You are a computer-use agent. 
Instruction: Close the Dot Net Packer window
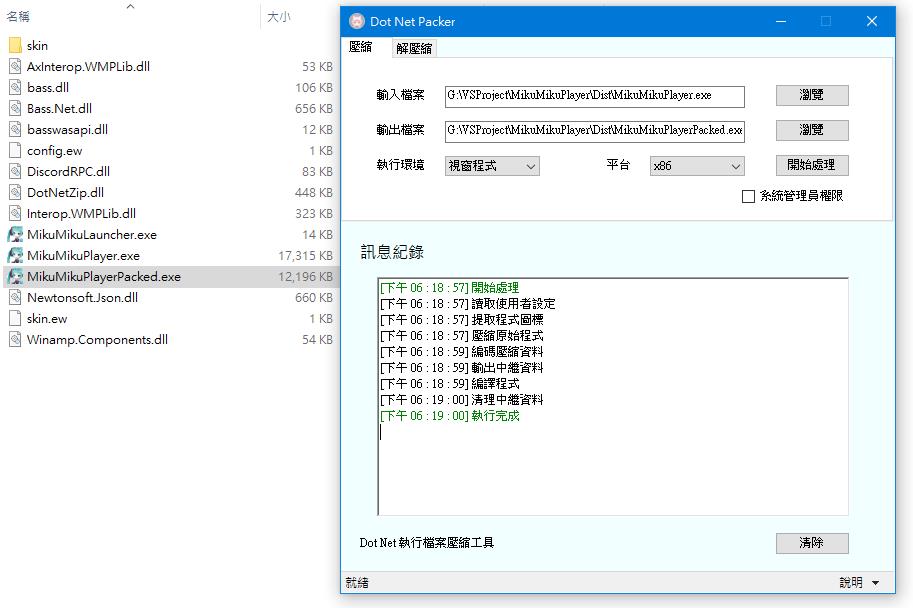872,22
